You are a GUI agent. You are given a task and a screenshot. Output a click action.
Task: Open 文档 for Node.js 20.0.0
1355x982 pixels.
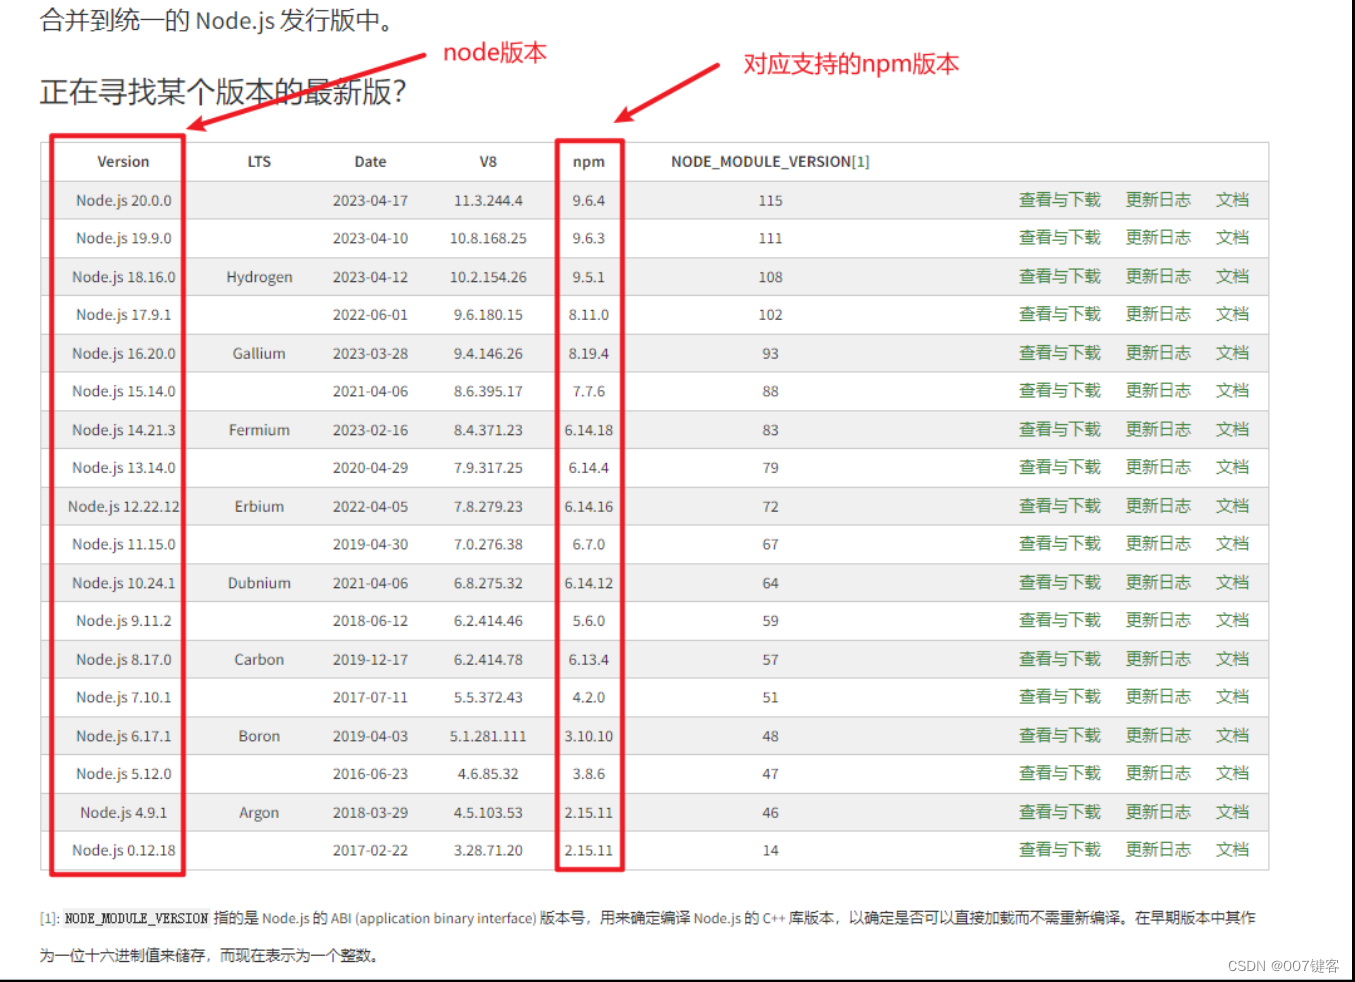1232,199
